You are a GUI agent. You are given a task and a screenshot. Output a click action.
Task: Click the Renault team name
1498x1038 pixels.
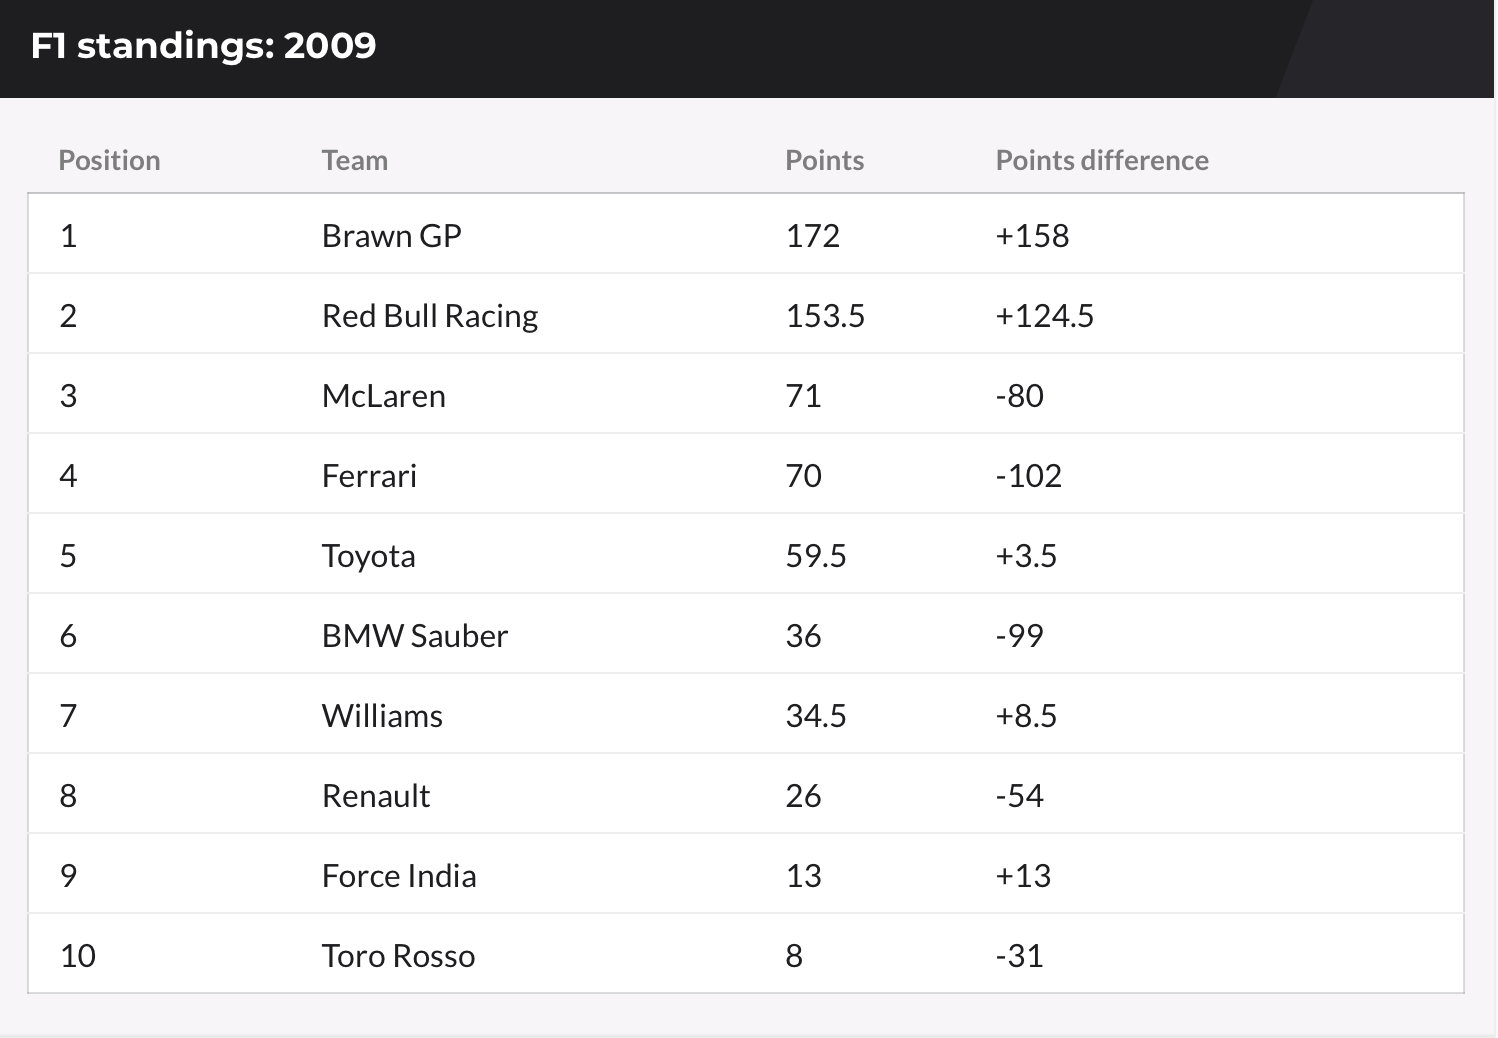[375, 796]
